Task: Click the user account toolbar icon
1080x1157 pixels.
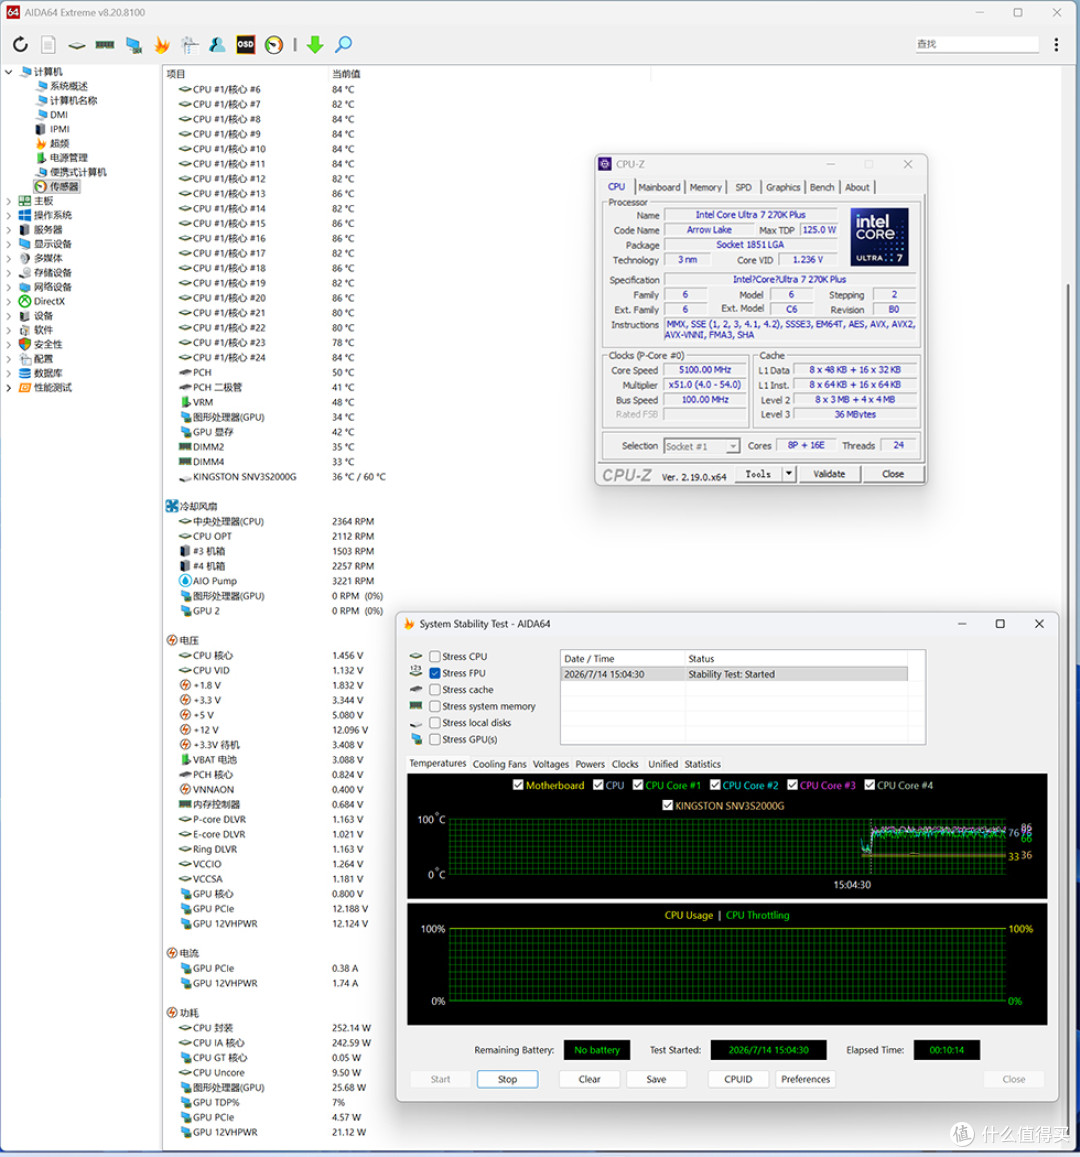Action: click(x=217, y=45)
